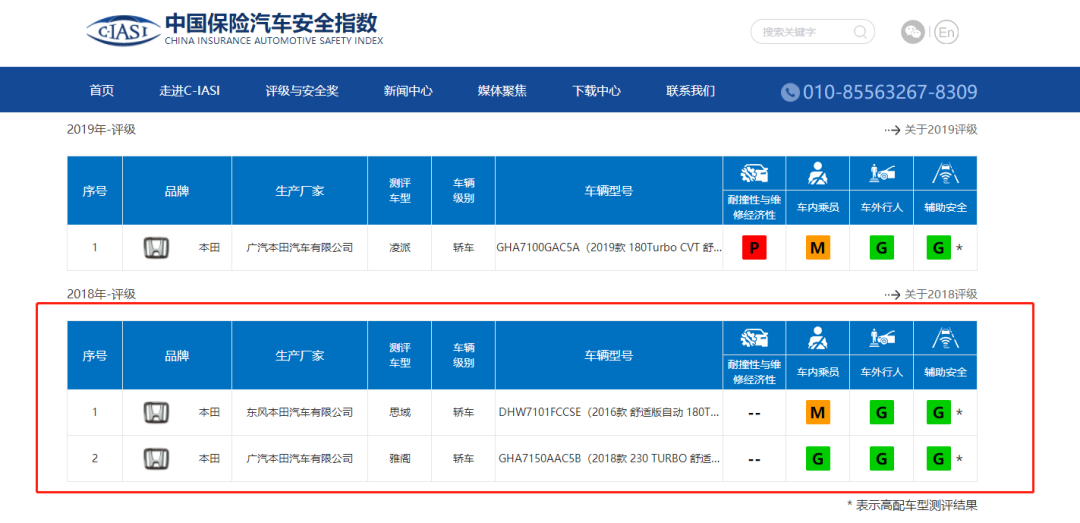Open the WeChat icon
The height and width of the screenshot is (523, 1080).
point(912,32)
